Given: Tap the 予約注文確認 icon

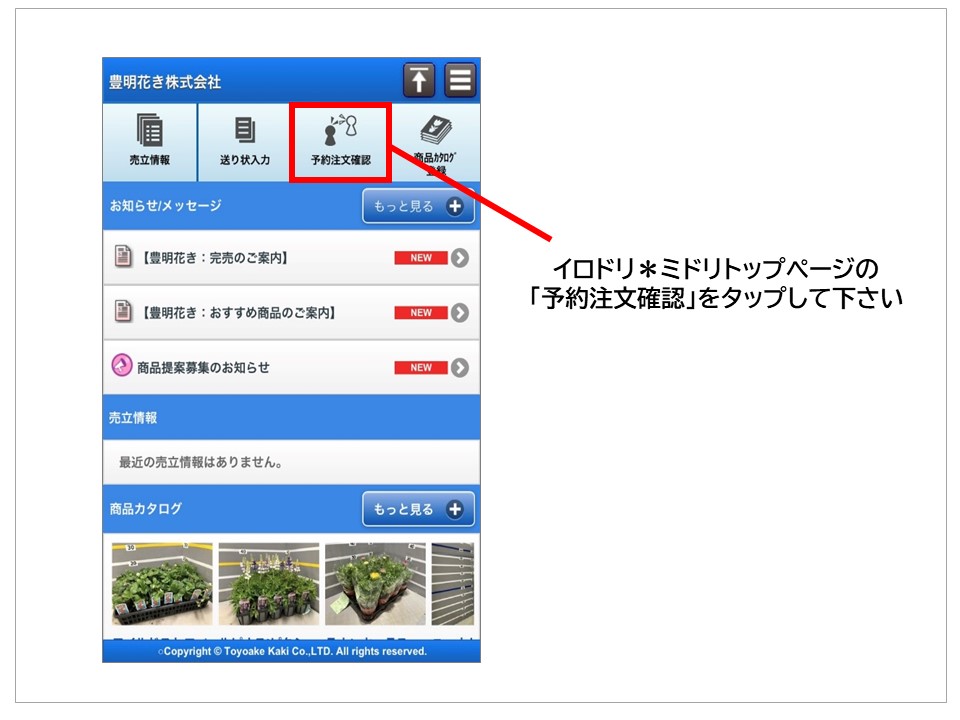Looking at the screenshot, I should (x=339, y=140).
